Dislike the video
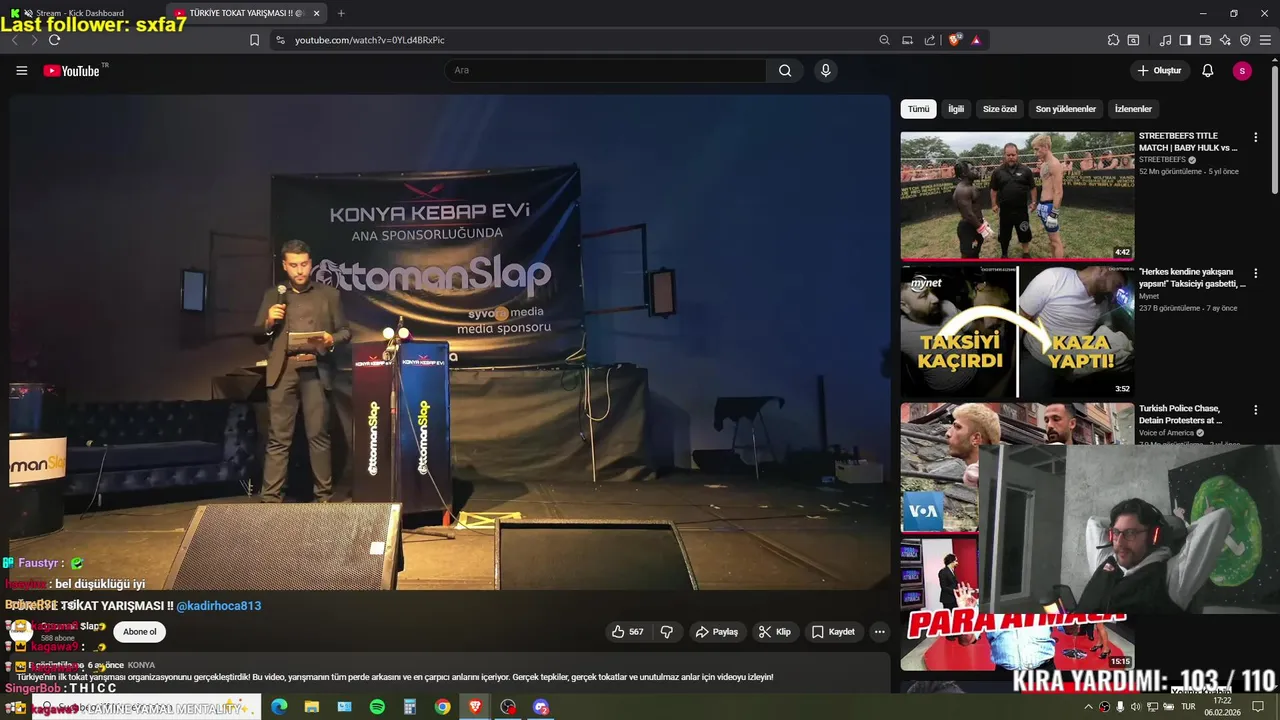 click(x=667, y=632)
